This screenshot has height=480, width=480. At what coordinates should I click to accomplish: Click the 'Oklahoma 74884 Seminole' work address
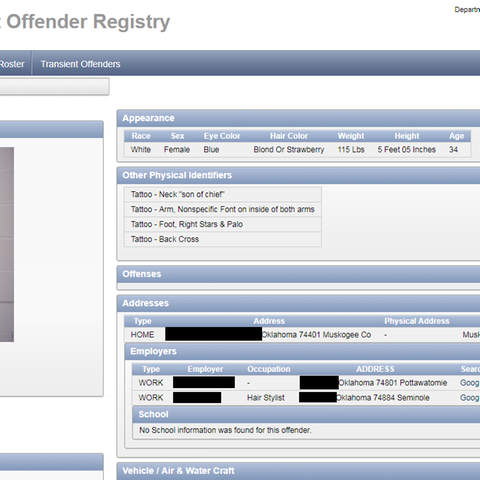click(383, 398)
